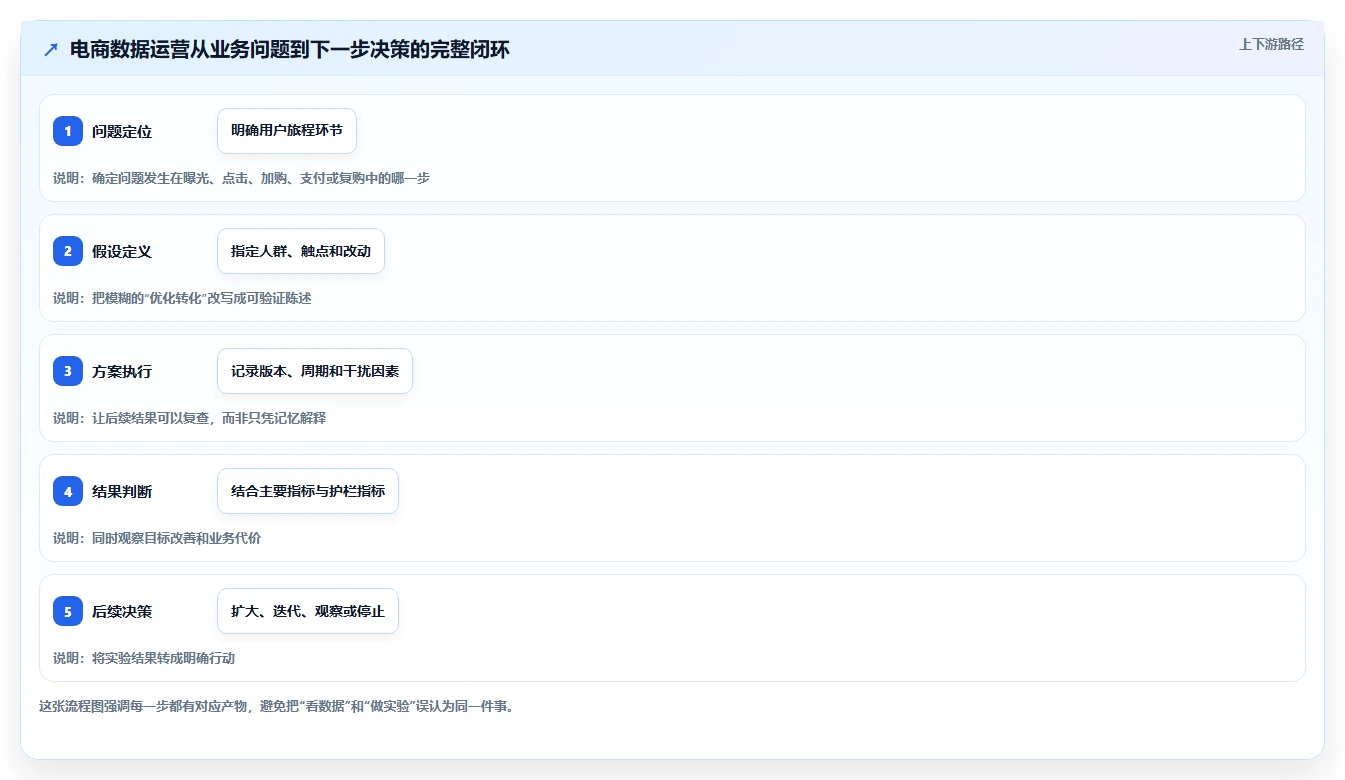Click step number 1 badge
This screenshot has height=780, width=1345.
click(x=68, y=131)
